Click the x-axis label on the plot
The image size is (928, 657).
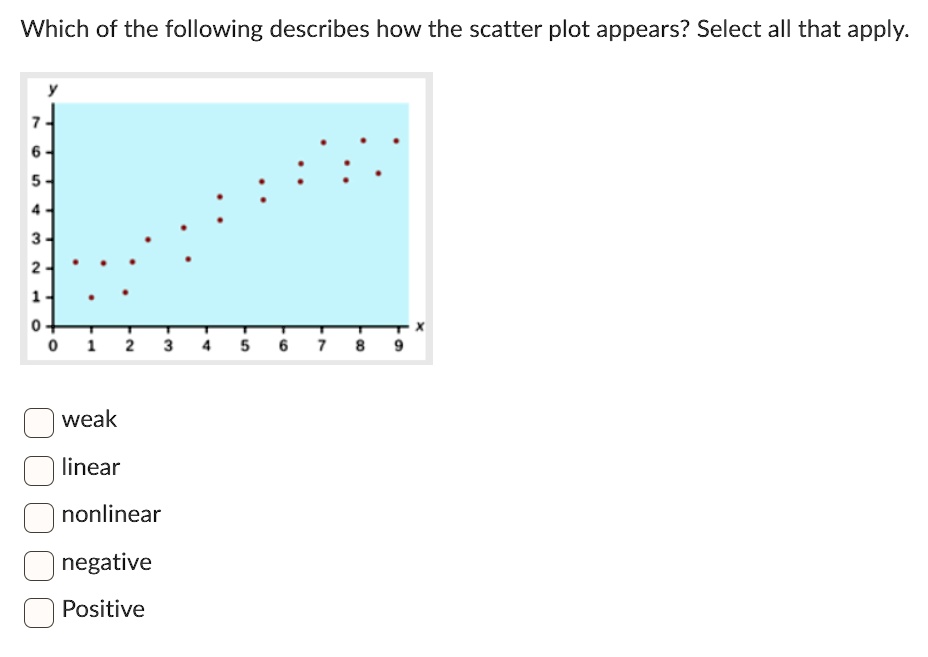click(419, 326)
